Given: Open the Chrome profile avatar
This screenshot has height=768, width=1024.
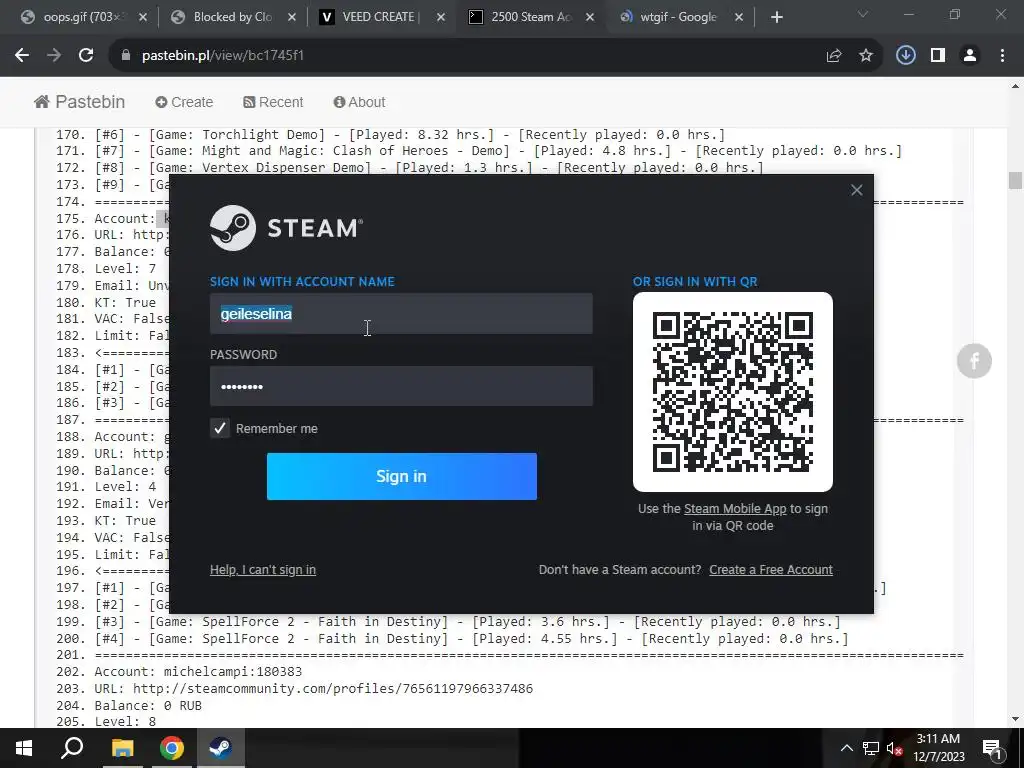Looking at the screenshot, I should [x=970, y=56].
